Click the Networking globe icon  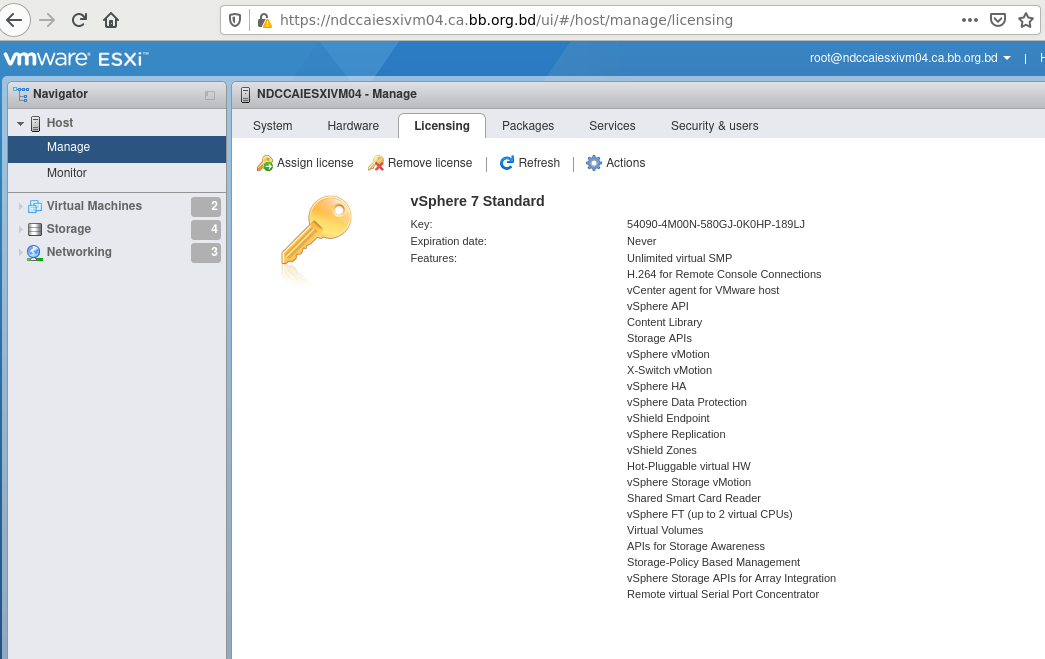click(x=34, y=253)
